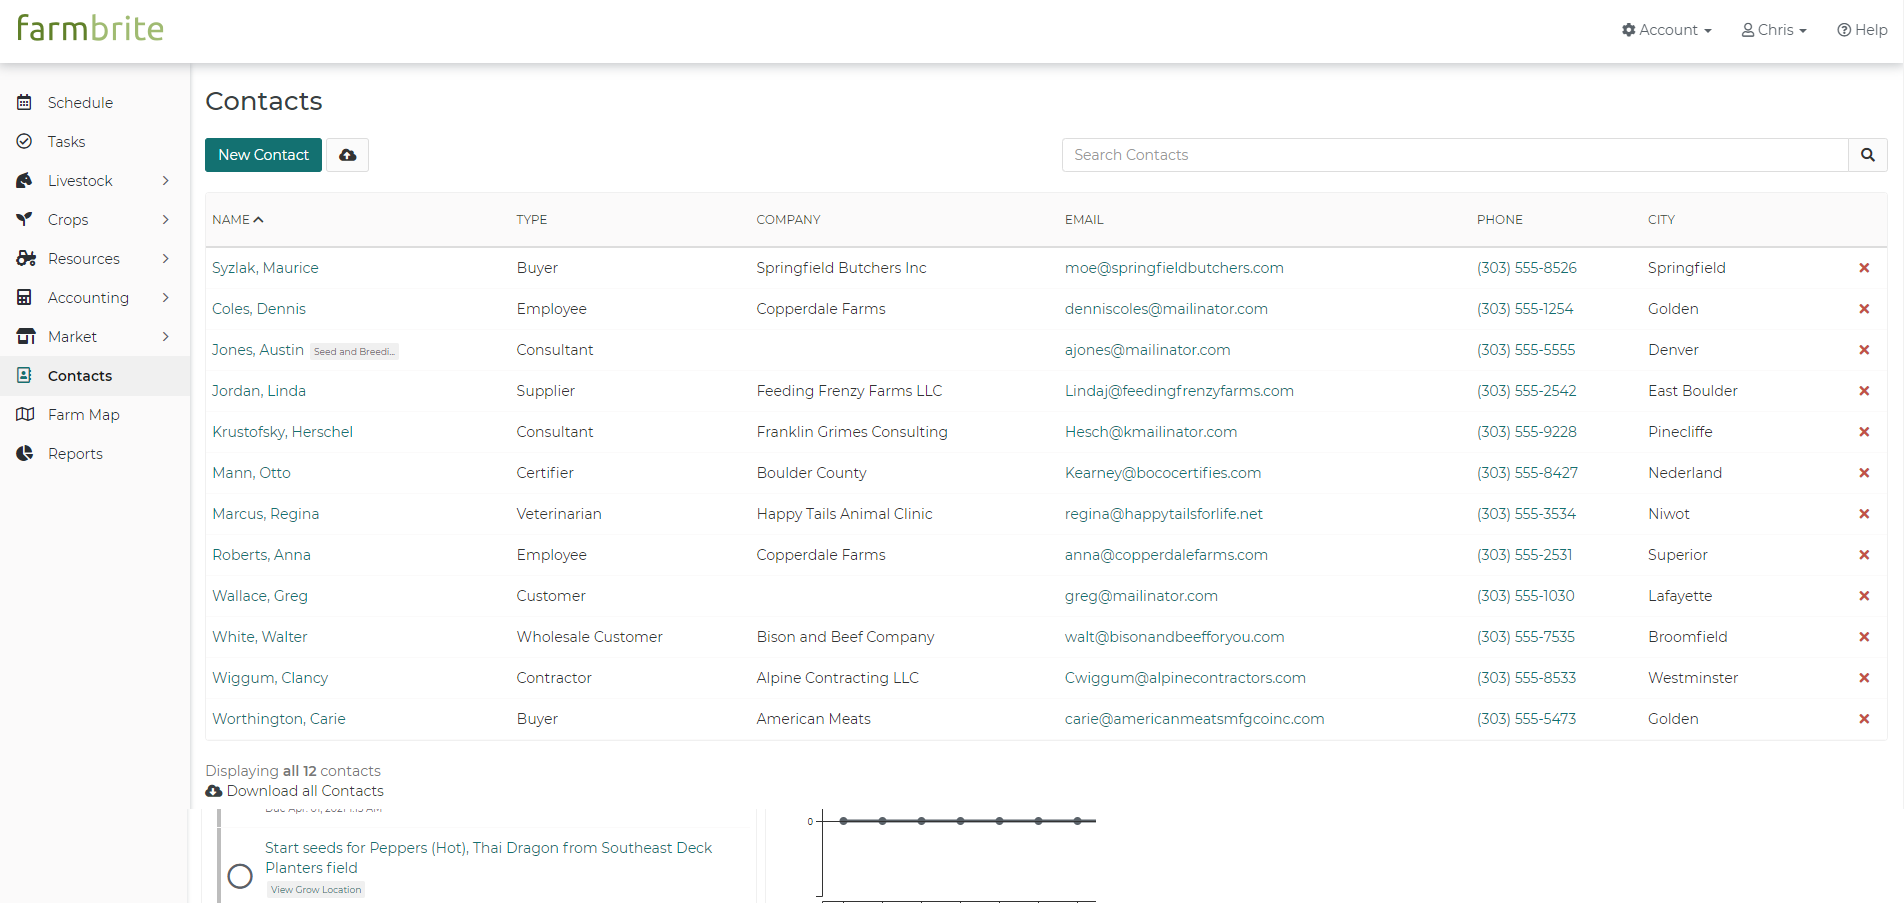
Task: Click the Farm Map icon in sidebar
Action: tap(26, 414)
